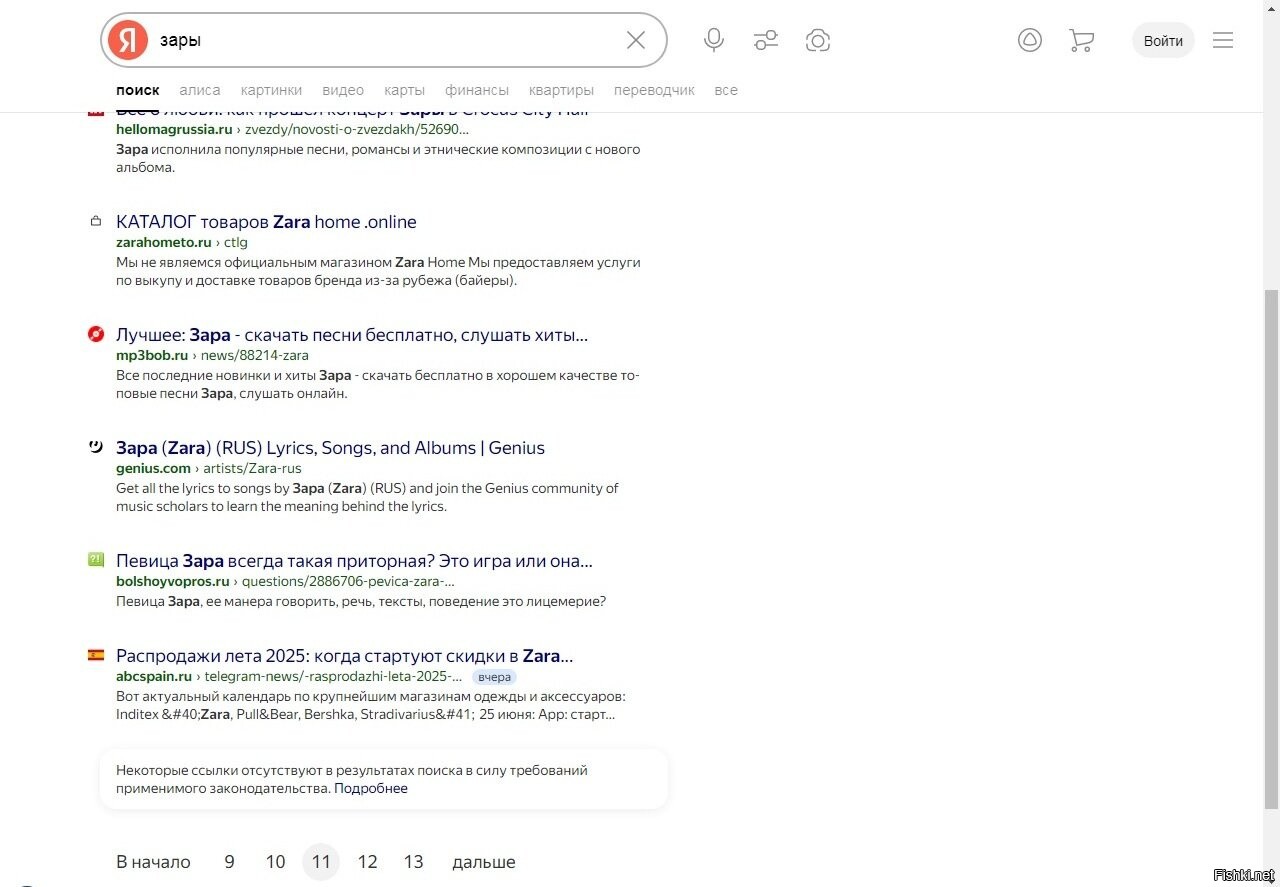Open Распродажи лета 2025 result
The width and height of the screenshot is (1280, 887).
(344, 656)
